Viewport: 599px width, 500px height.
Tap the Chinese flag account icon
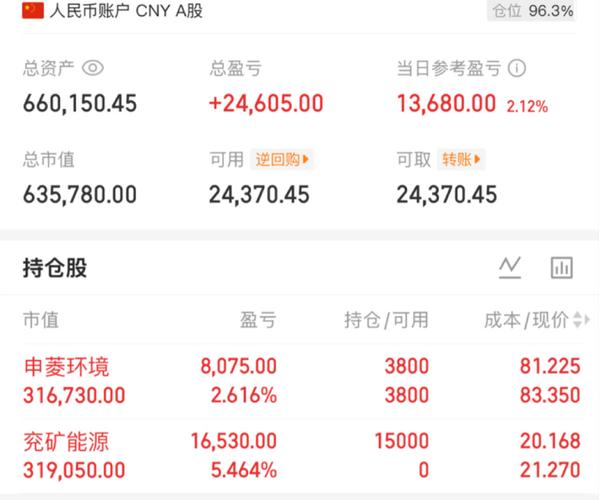coord(33,11)
